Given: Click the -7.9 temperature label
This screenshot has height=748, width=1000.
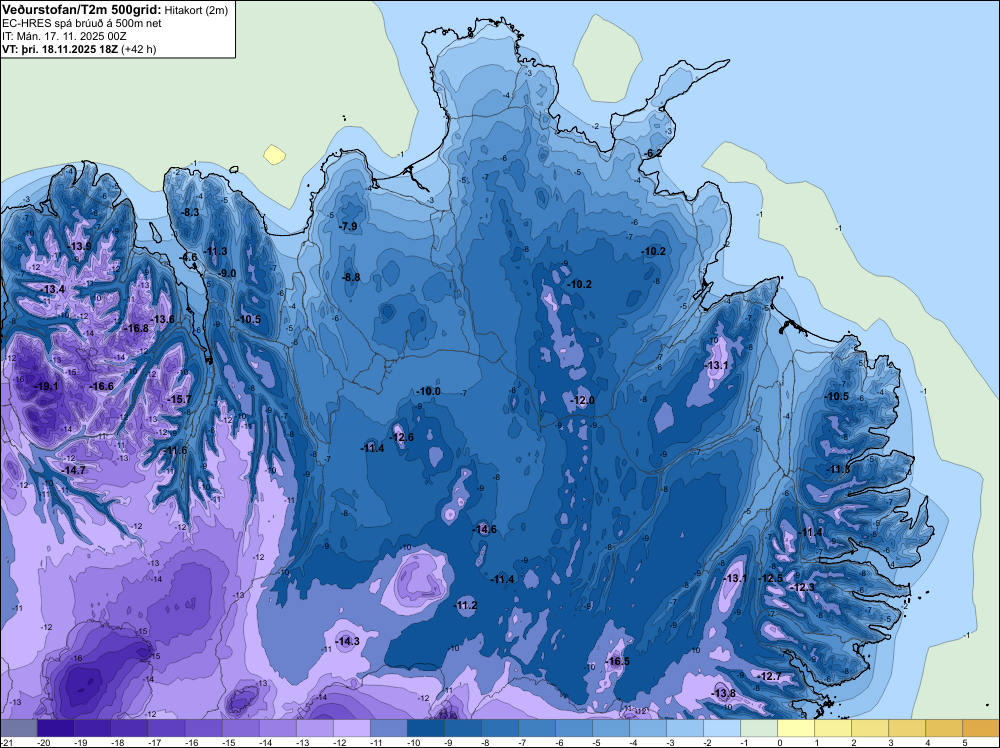Looking at the screenshot, I should 348,226.
